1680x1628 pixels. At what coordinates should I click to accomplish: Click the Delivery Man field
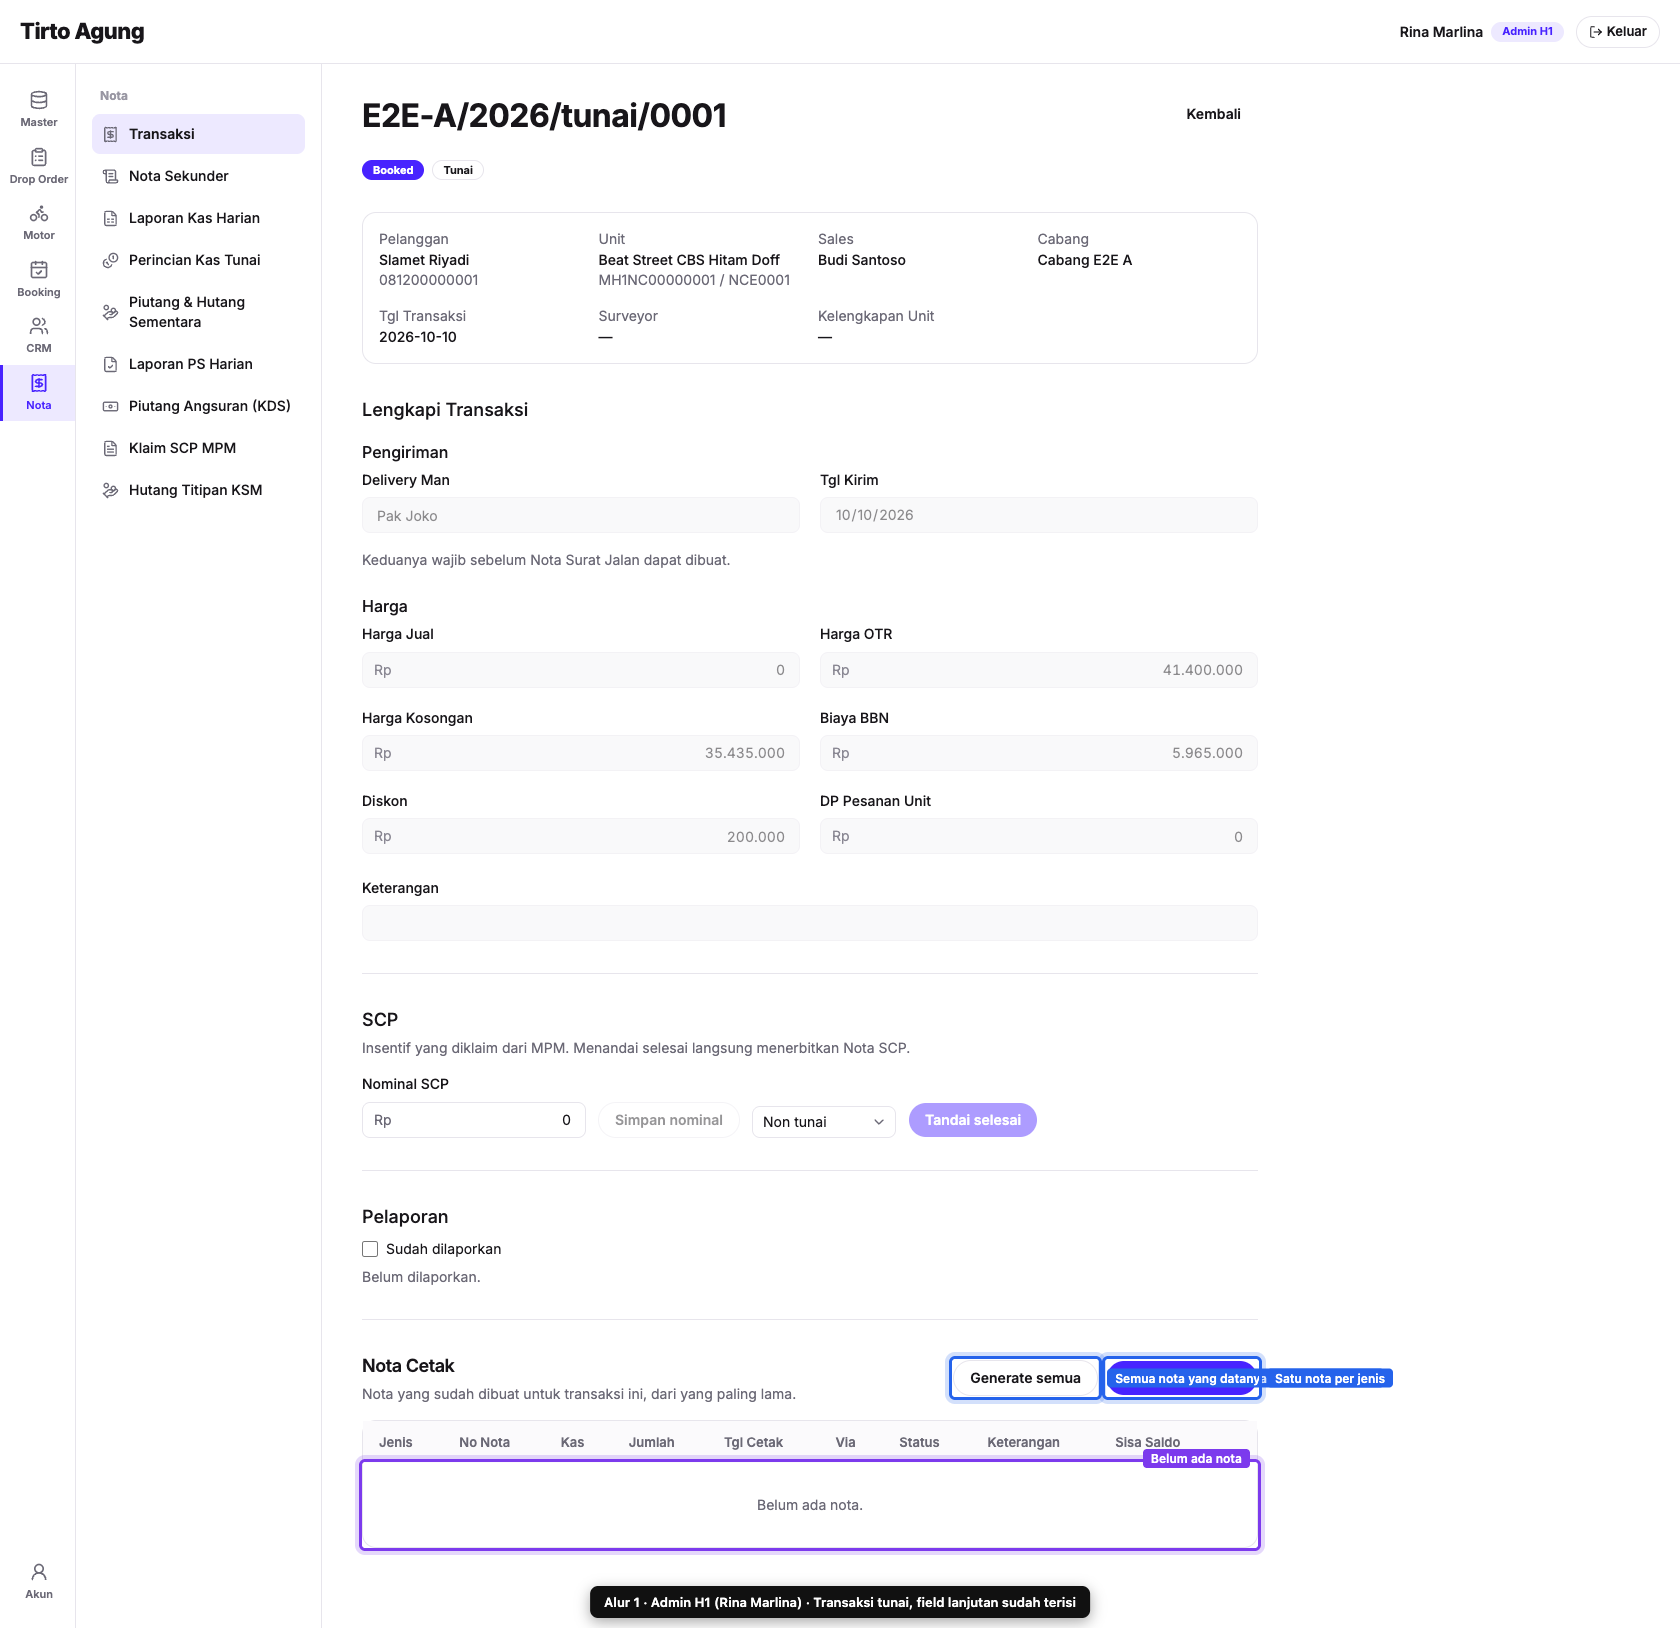pos(580,516)
